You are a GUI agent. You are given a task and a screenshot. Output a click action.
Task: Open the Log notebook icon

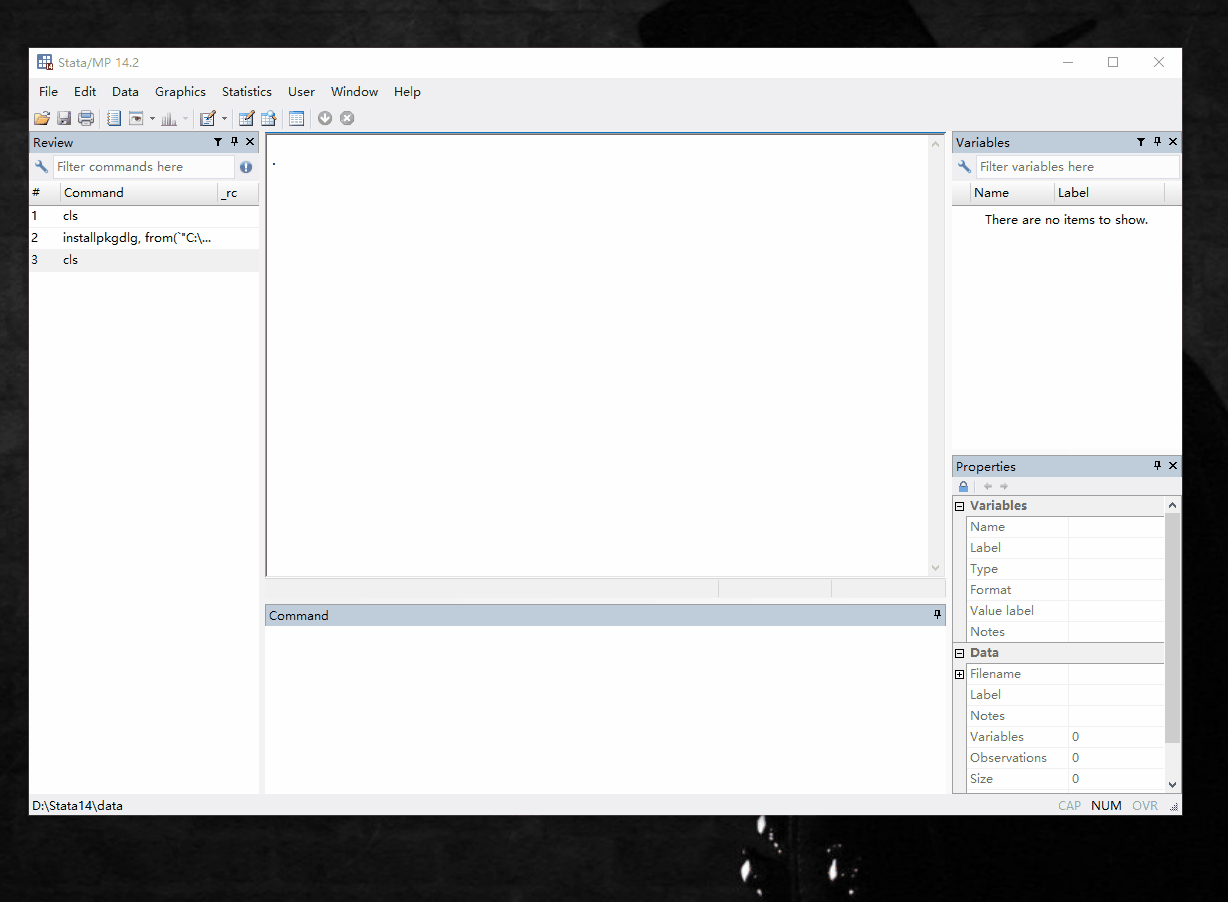114,118
